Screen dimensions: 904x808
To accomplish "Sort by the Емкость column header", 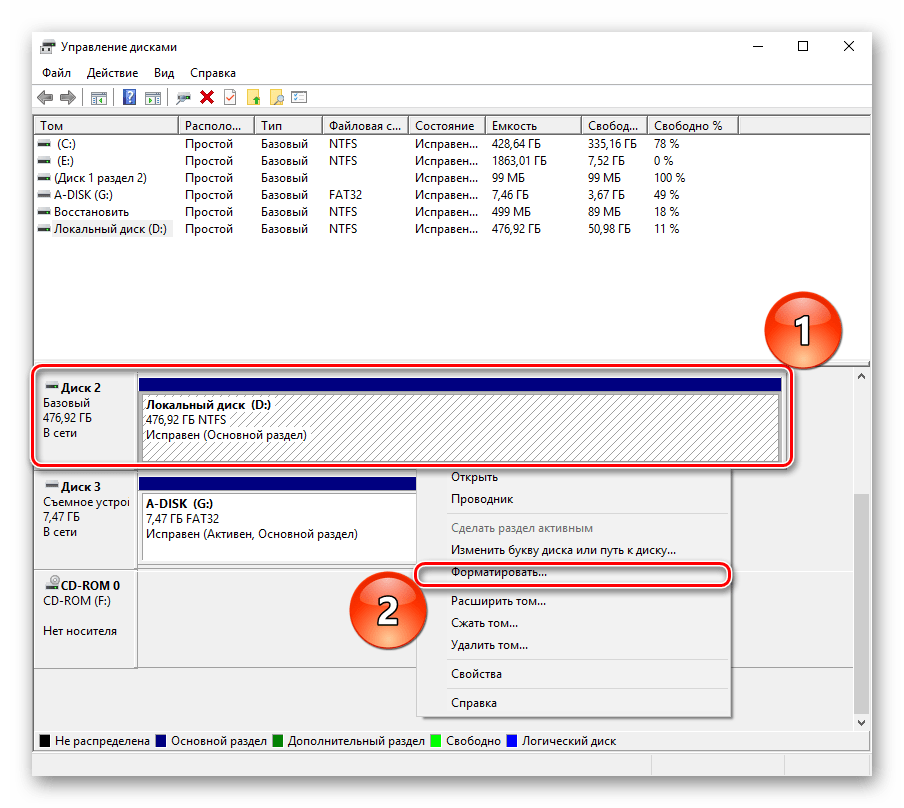I will coord(514,126).
